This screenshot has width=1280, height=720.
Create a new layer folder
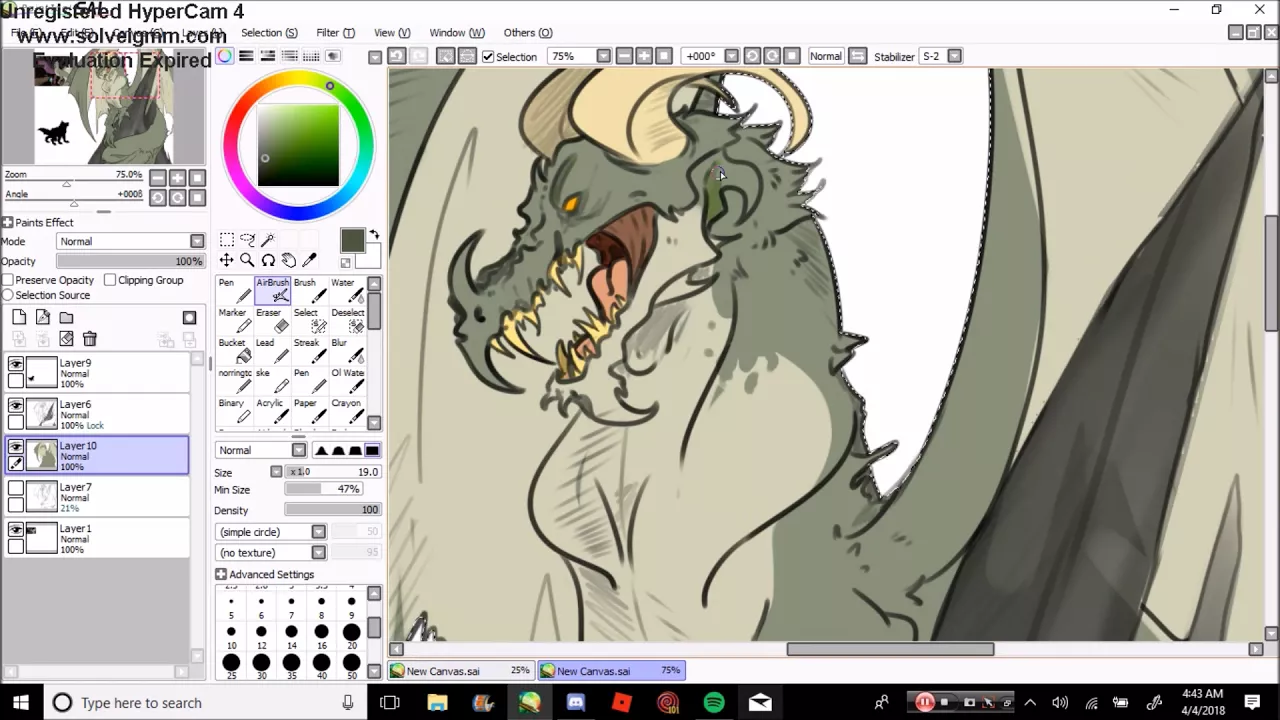pos(66,317)
